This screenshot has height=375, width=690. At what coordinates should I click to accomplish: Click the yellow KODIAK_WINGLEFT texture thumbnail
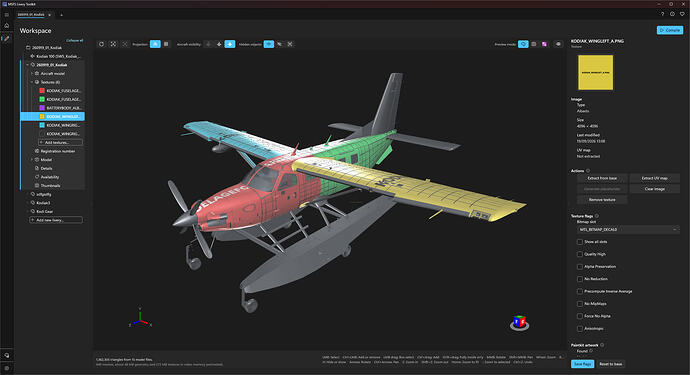[595, 73]
